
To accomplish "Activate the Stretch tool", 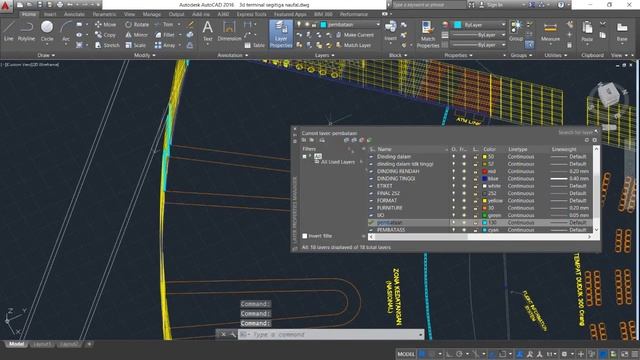I will pos(107,45).
